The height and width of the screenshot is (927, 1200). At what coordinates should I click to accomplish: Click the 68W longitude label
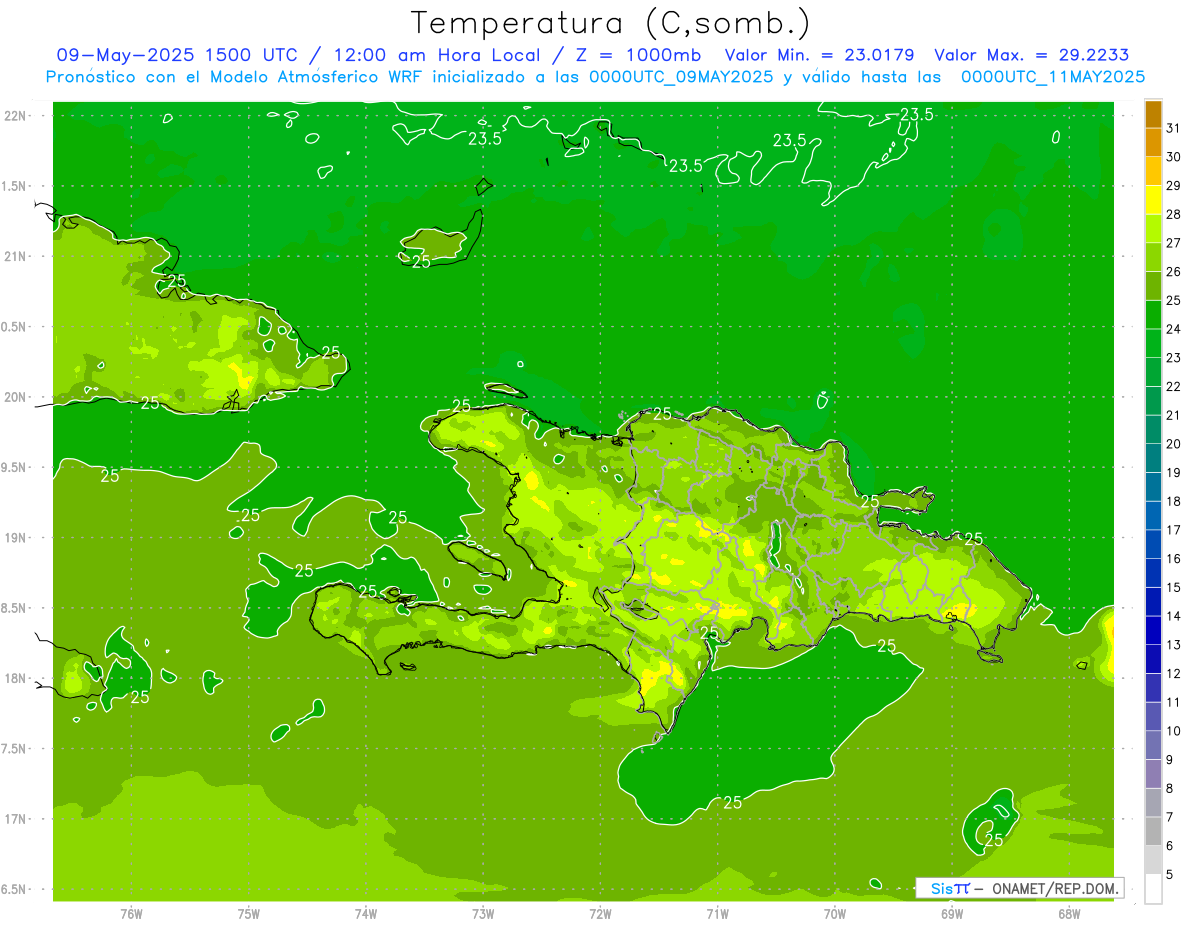point(1069,913)
